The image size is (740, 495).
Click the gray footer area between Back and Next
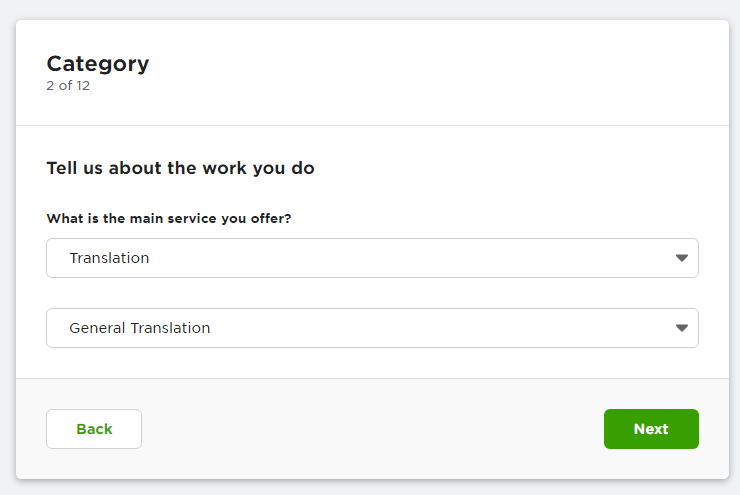373,429
